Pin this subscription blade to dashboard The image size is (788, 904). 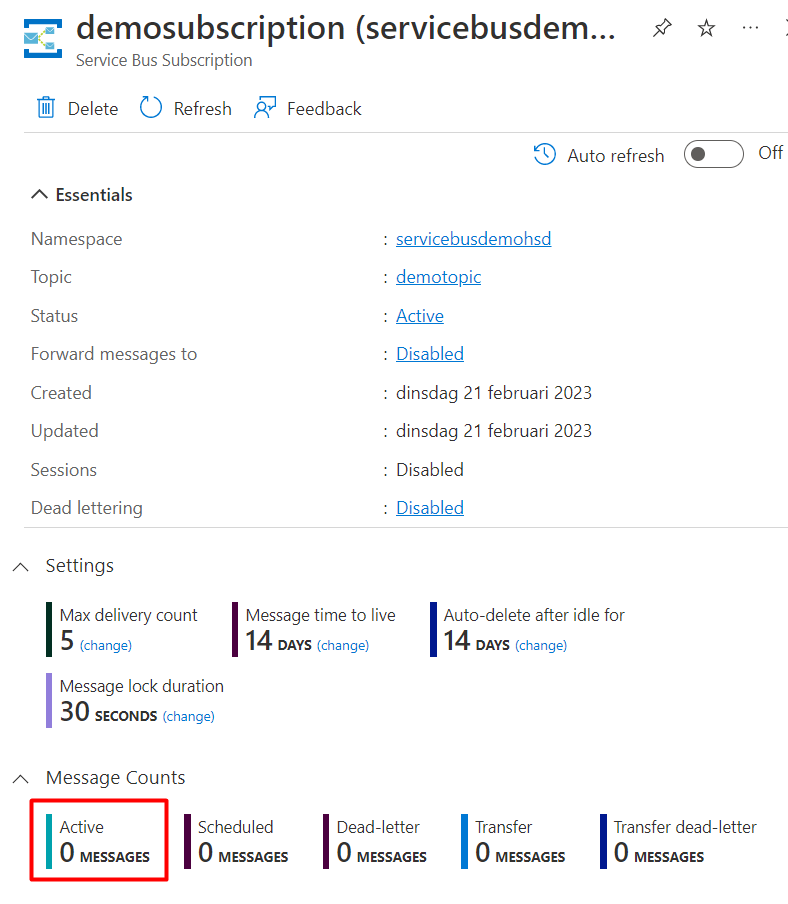[662, 28]
